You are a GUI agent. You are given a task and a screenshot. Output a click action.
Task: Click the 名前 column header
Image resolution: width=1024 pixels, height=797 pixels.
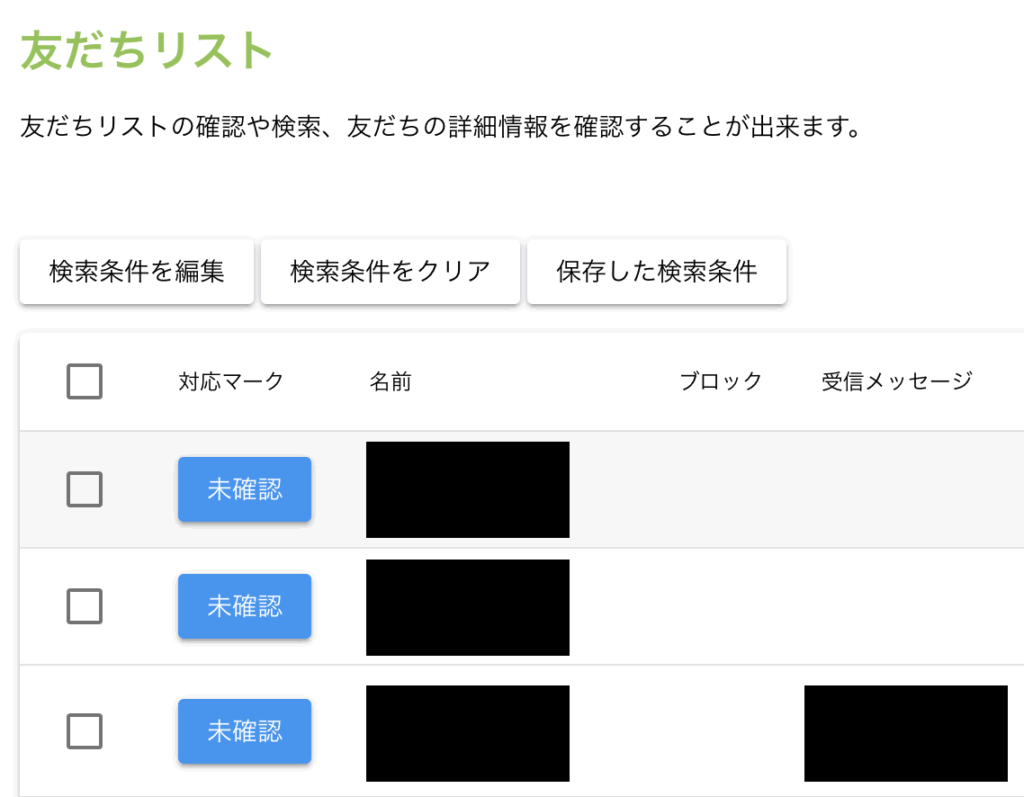[390, 381]
